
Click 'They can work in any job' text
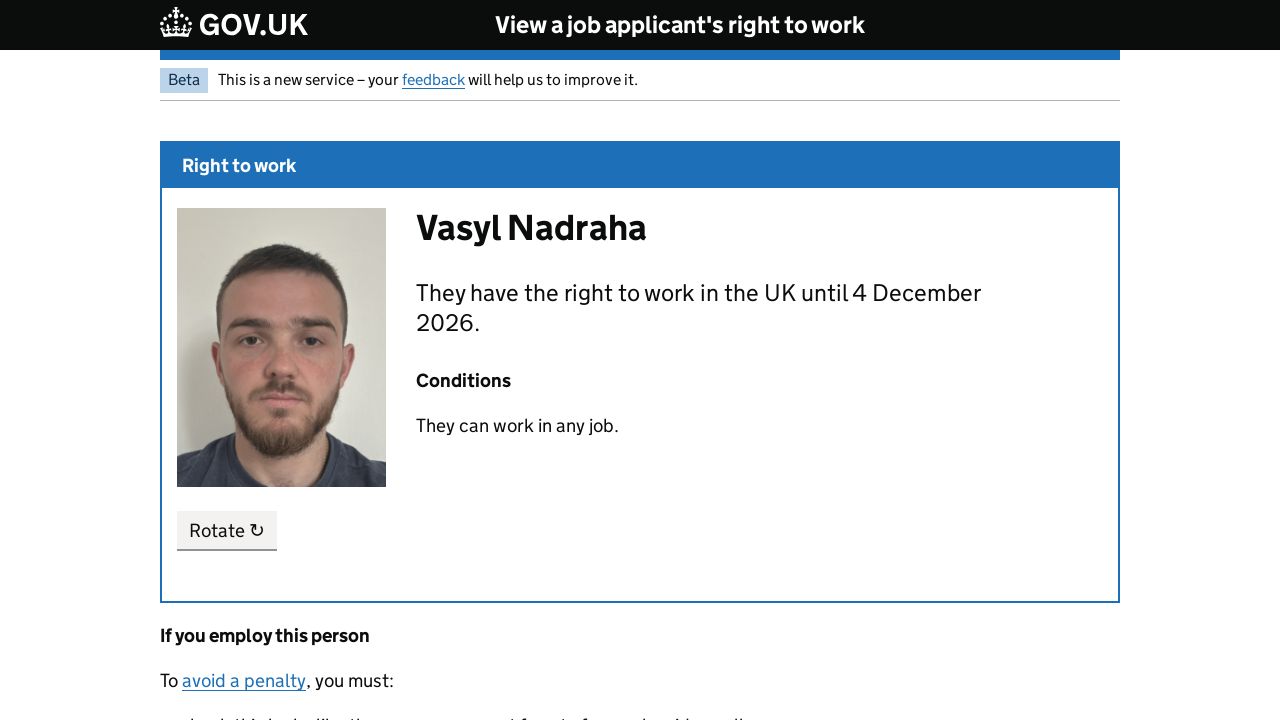[517, 426]
